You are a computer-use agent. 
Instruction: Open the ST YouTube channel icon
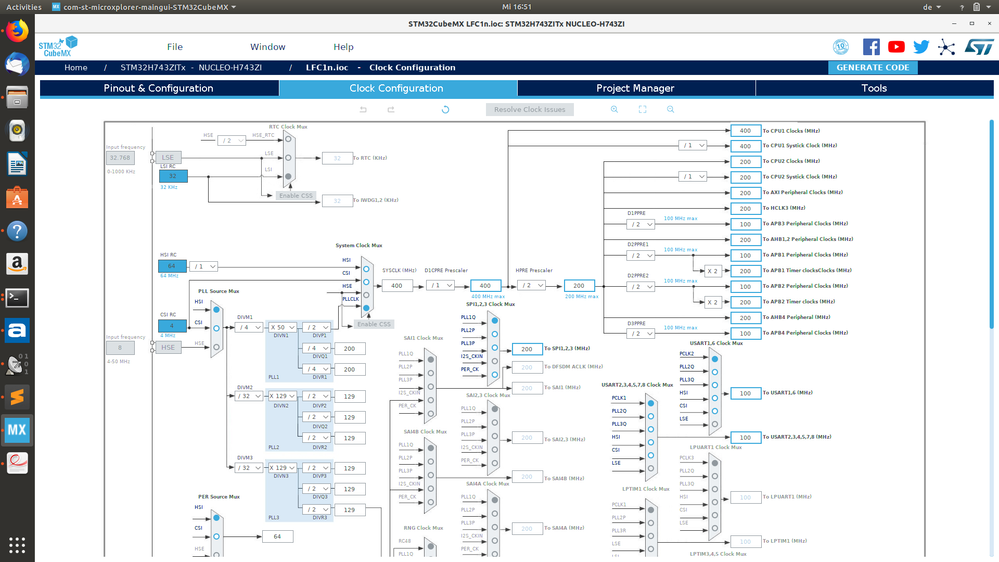pyautogui.click(x=896, y=47)
